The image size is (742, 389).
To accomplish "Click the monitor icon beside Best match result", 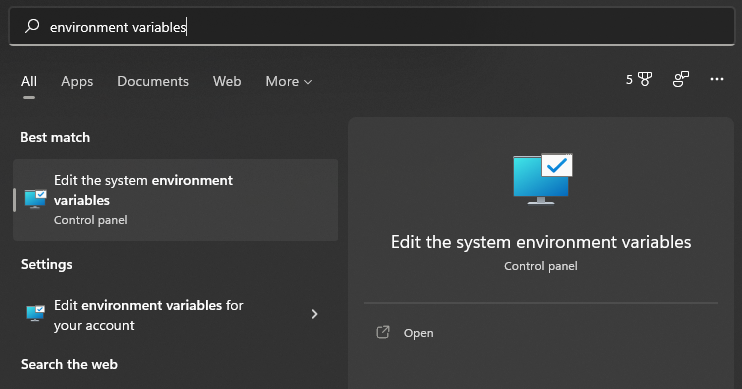I will pos(35,199).
